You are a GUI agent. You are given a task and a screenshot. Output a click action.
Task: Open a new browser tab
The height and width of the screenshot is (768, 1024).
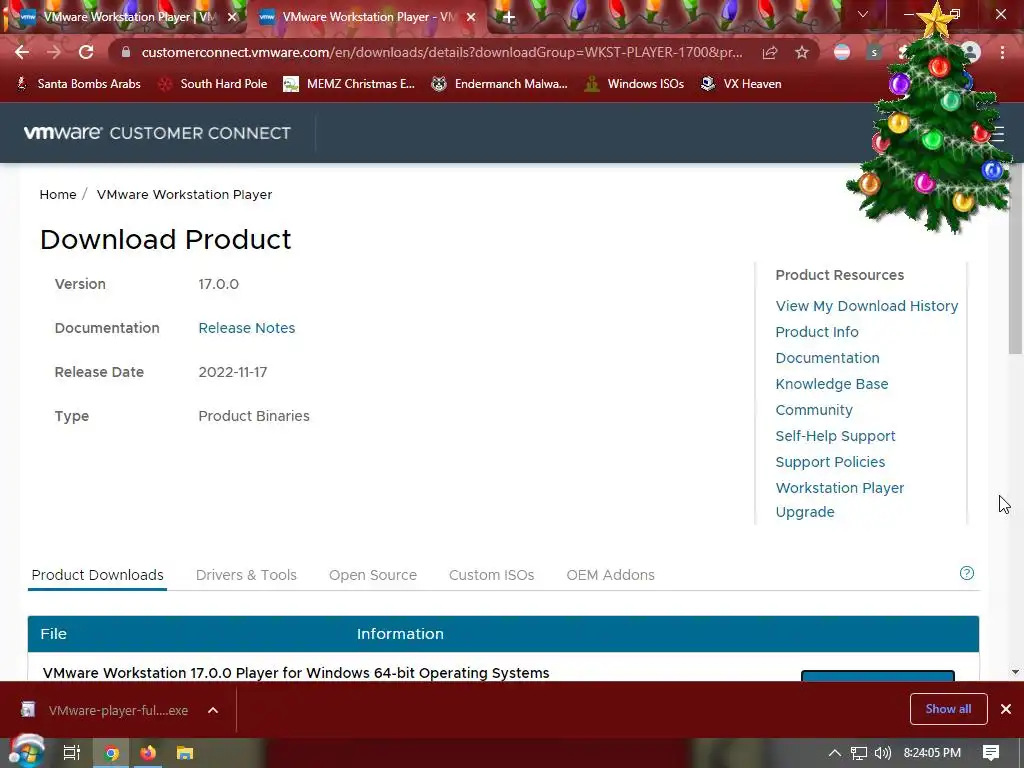tap(509, 17)
